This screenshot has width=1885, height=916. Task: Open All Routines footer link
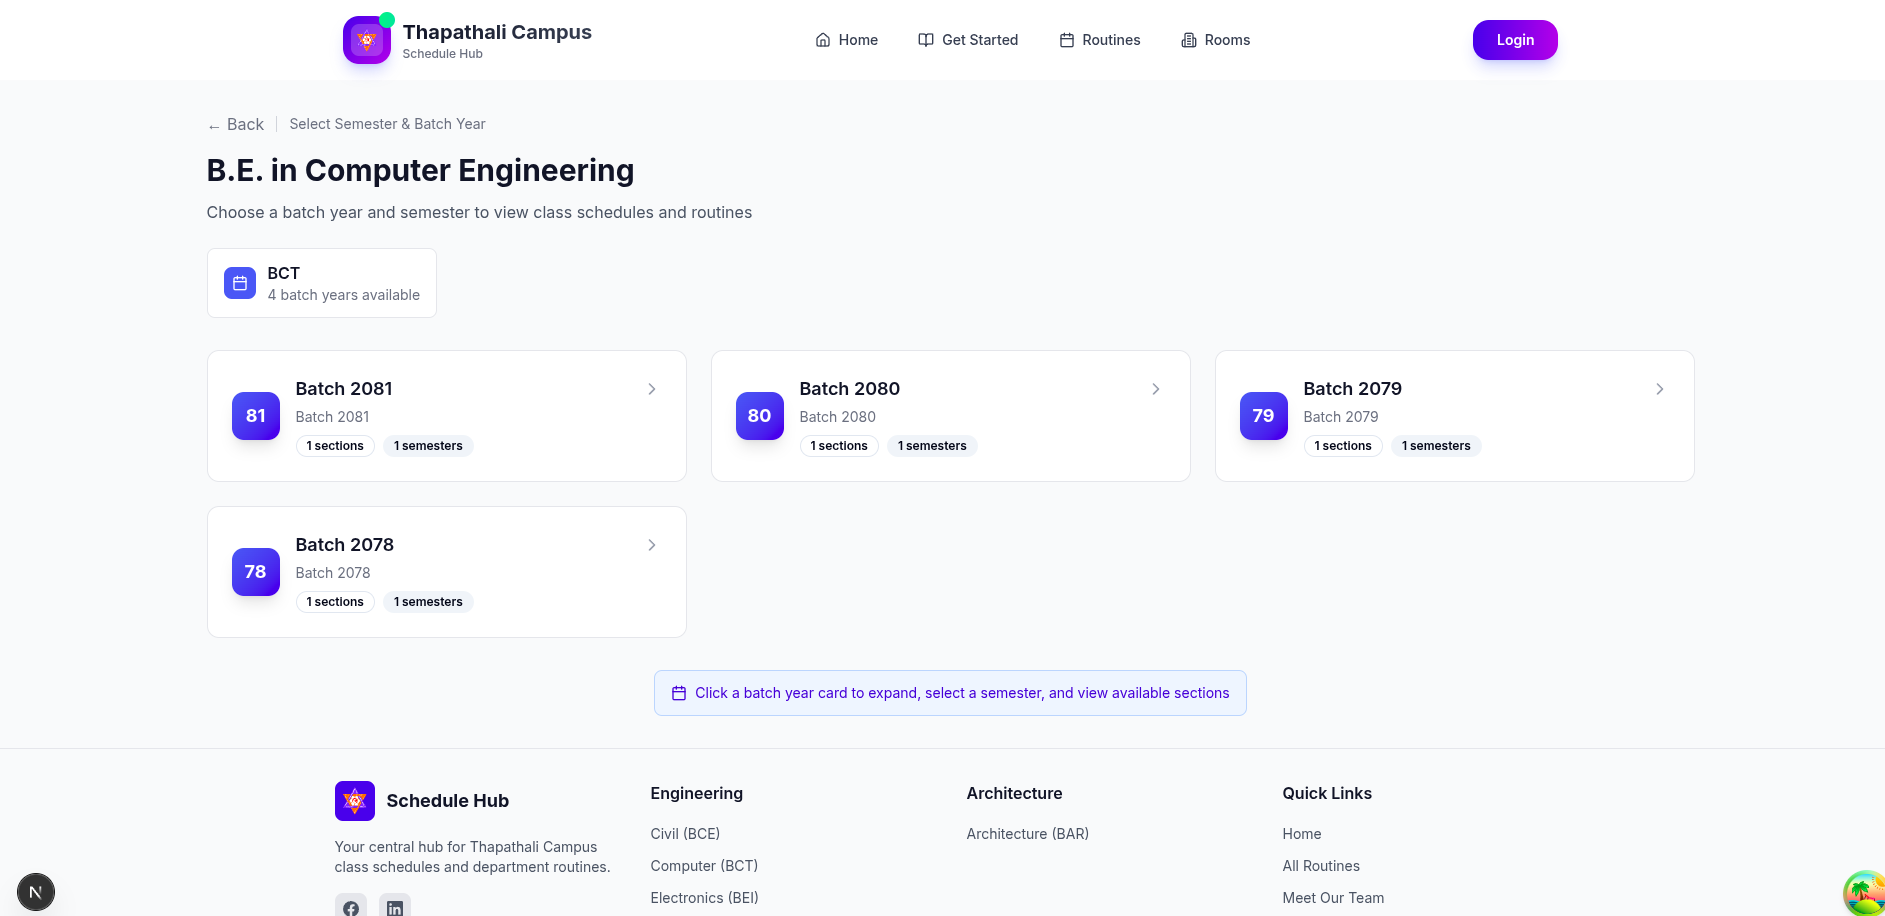pos(1321,866)
